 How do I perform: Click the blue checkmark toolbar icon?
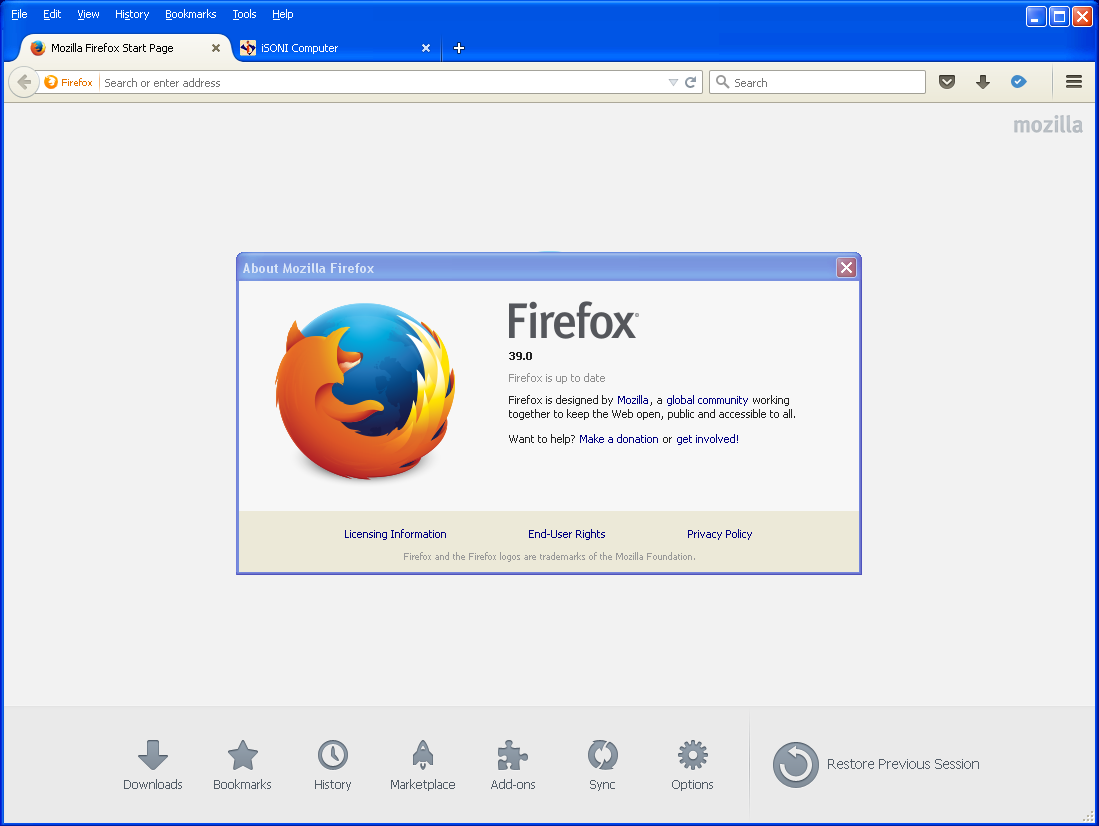click(1018, 82)
